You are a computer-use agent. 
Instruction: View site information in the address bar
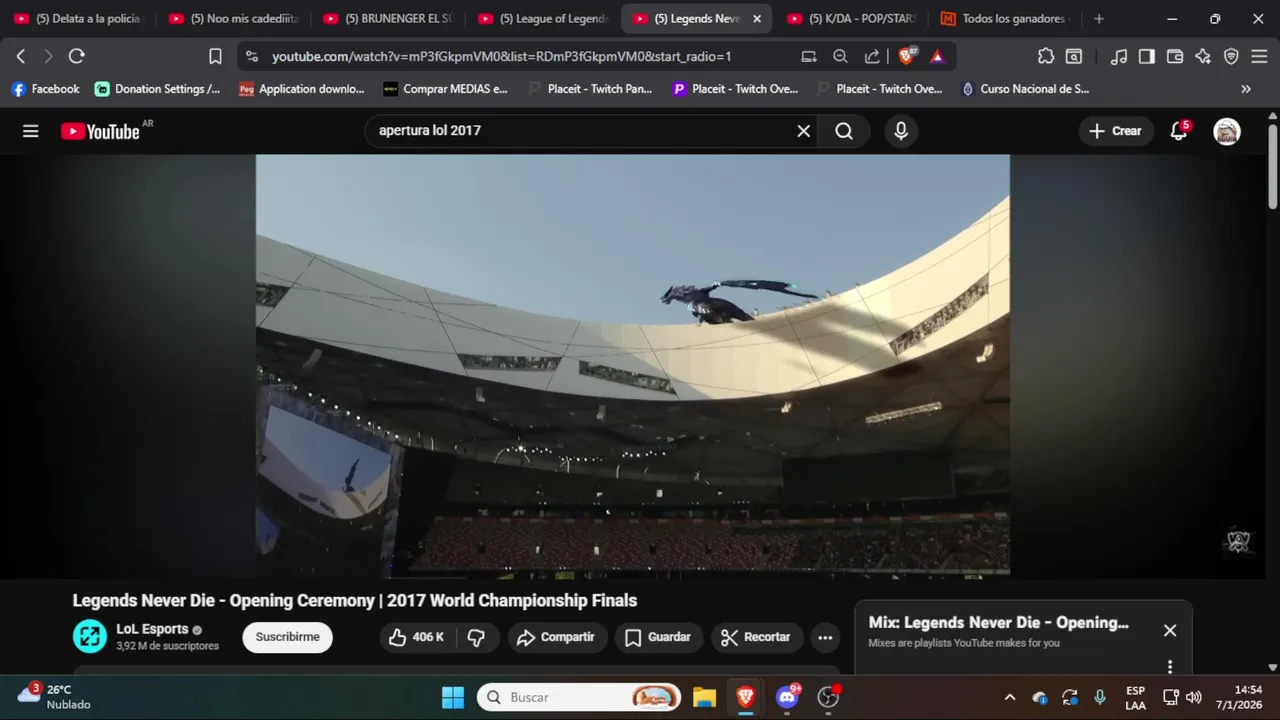251,56
